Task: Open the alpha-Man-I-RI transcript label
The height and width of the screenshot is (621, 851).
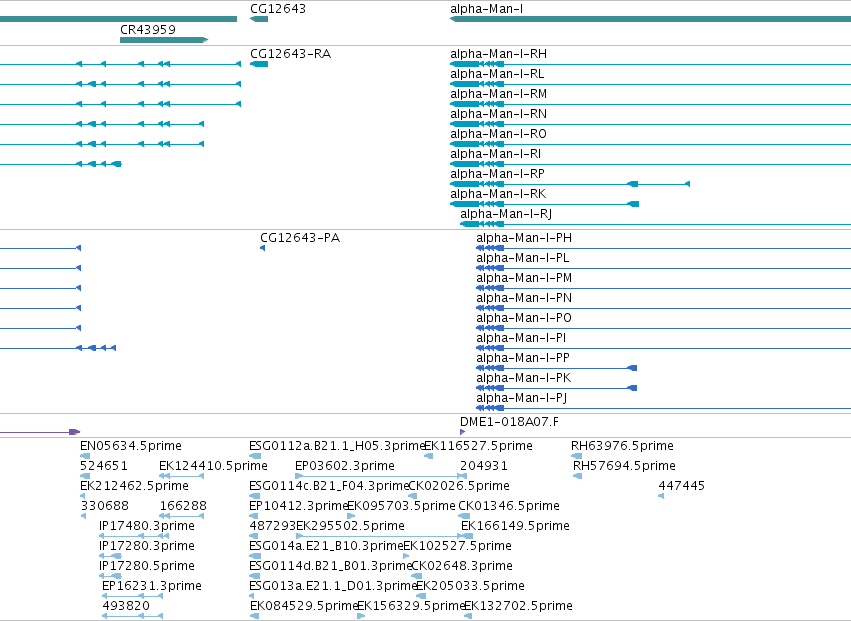Action: click(496, 154)
